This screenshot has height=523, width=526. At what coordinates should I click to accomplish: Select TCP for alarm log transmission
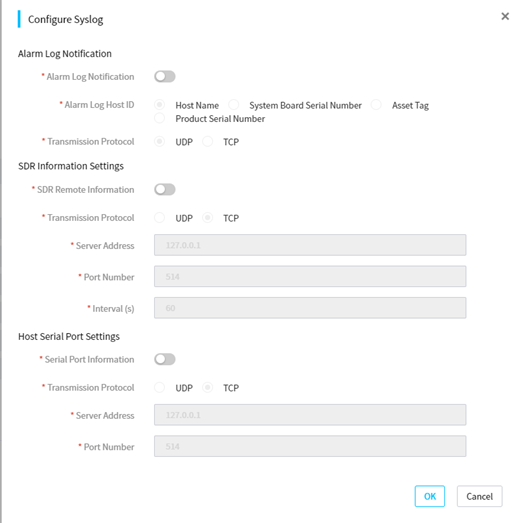[207, 142]
